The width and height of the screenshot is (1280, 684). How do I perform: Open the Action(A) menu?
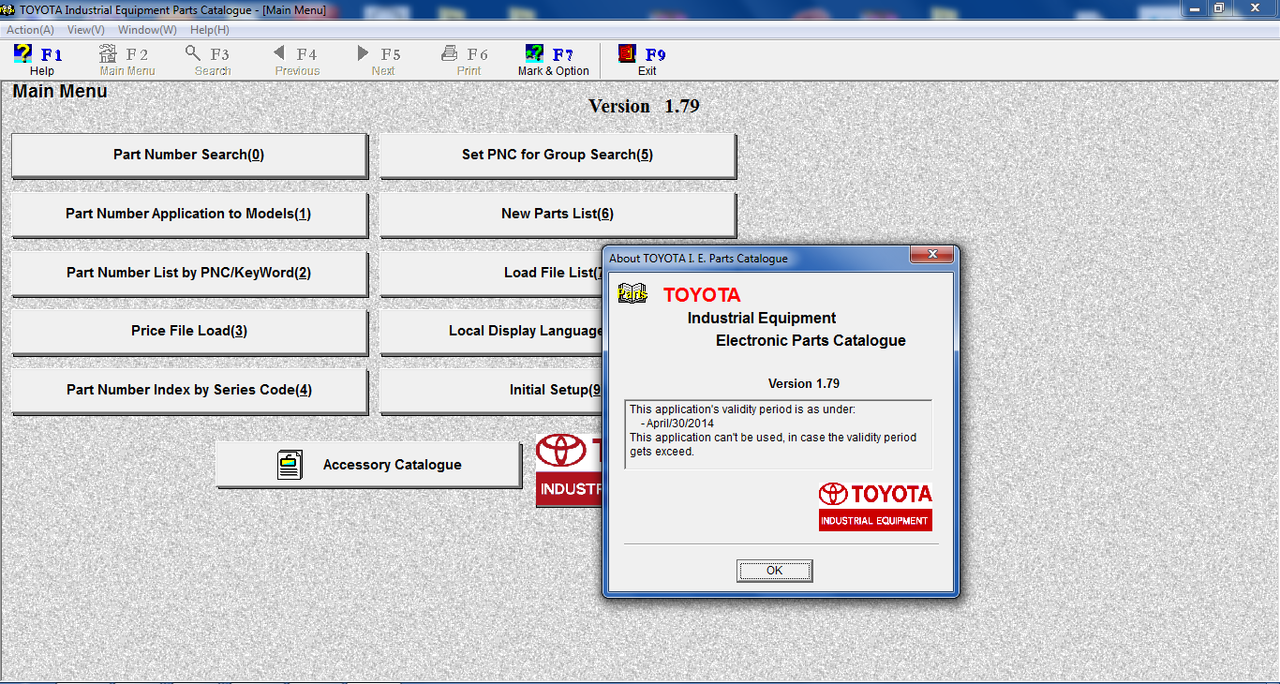tap(30, 30)
